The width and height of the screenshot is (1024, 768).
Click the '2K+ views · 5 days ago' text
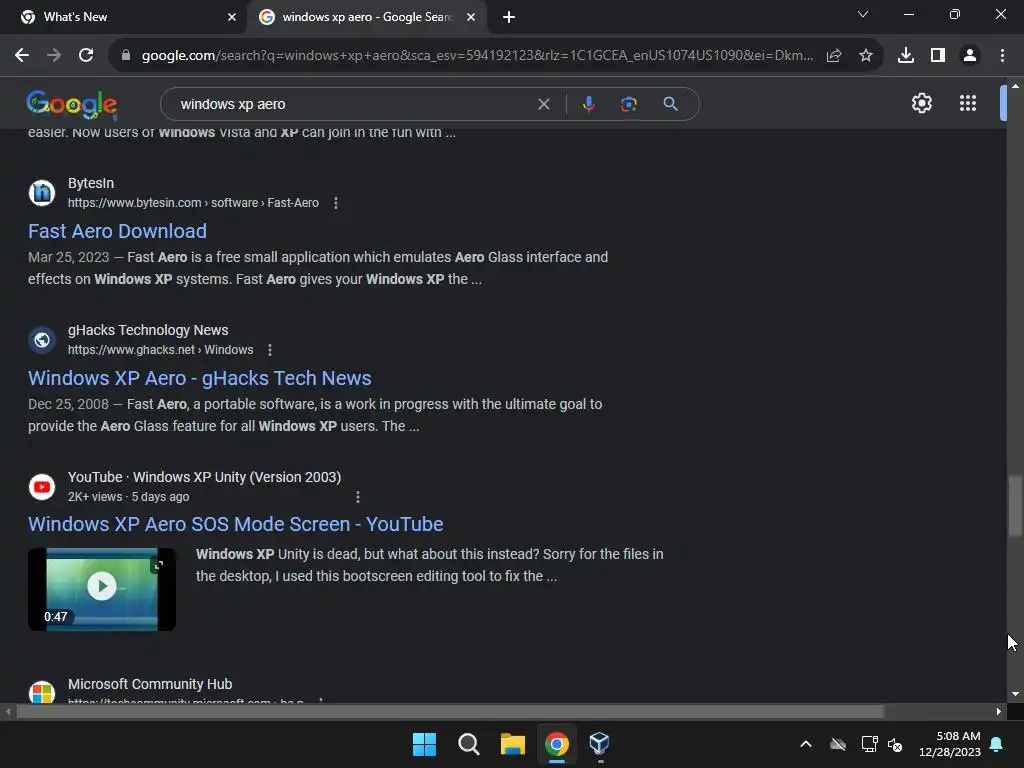point(129,497)
